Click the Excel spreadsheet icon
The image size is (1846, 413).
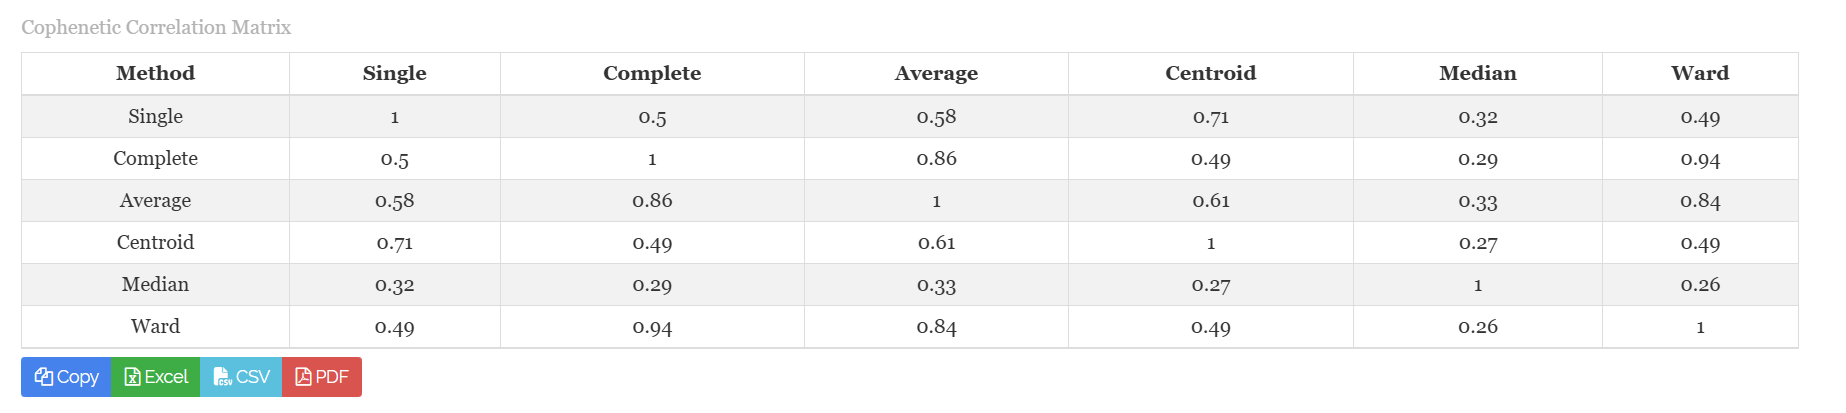(132, 377)
